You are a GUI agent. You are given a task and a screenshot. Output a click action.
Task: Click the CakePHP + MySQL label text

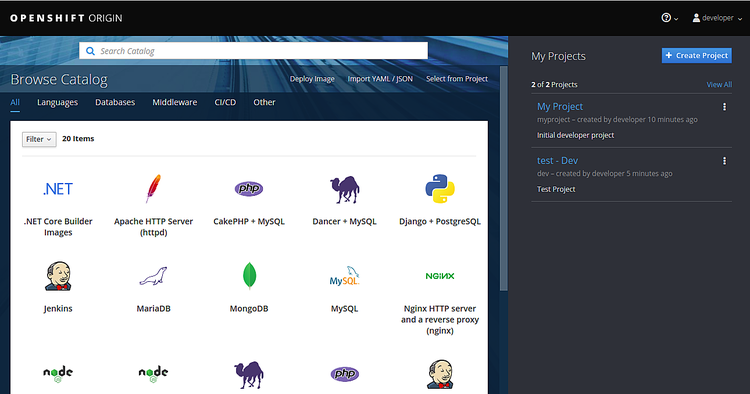tap(249, 221)
